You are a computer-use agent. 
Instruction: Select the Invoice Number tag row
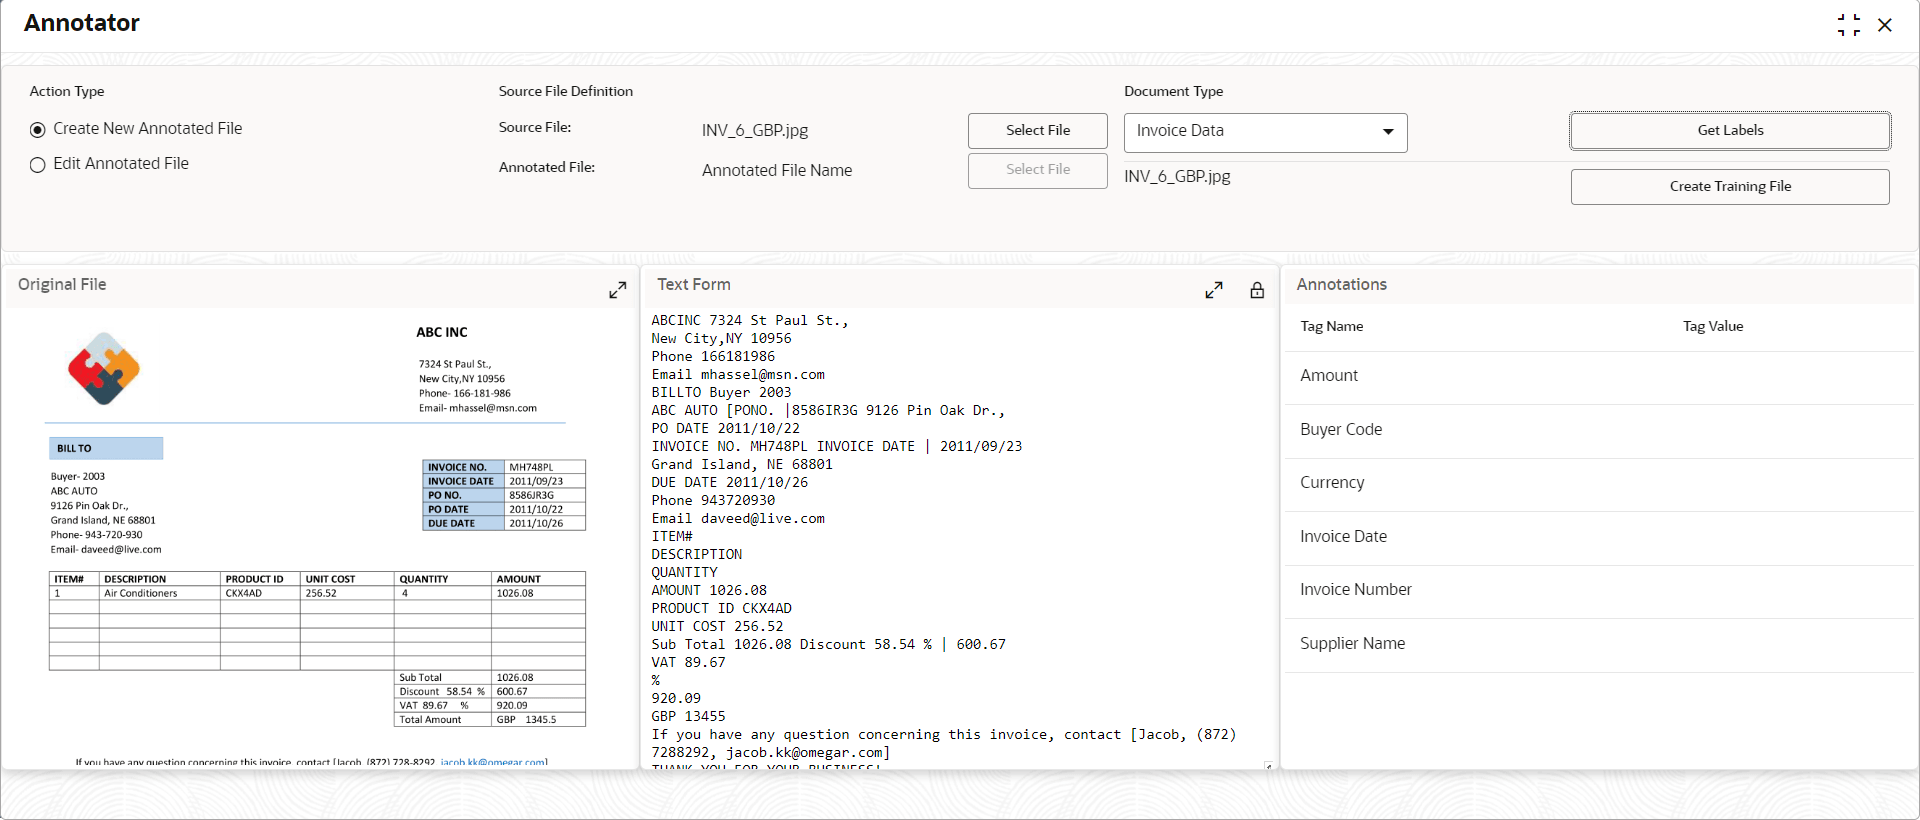tap(1599, 590)
